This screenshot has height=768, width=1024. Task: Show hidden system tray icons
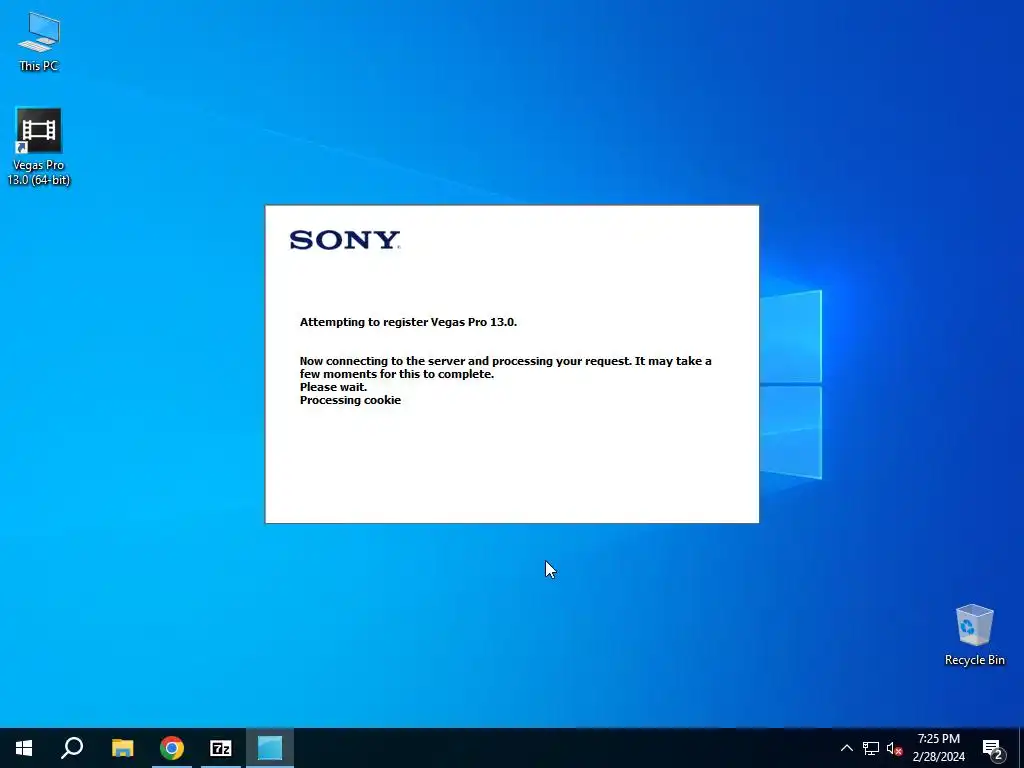(846, 748)
